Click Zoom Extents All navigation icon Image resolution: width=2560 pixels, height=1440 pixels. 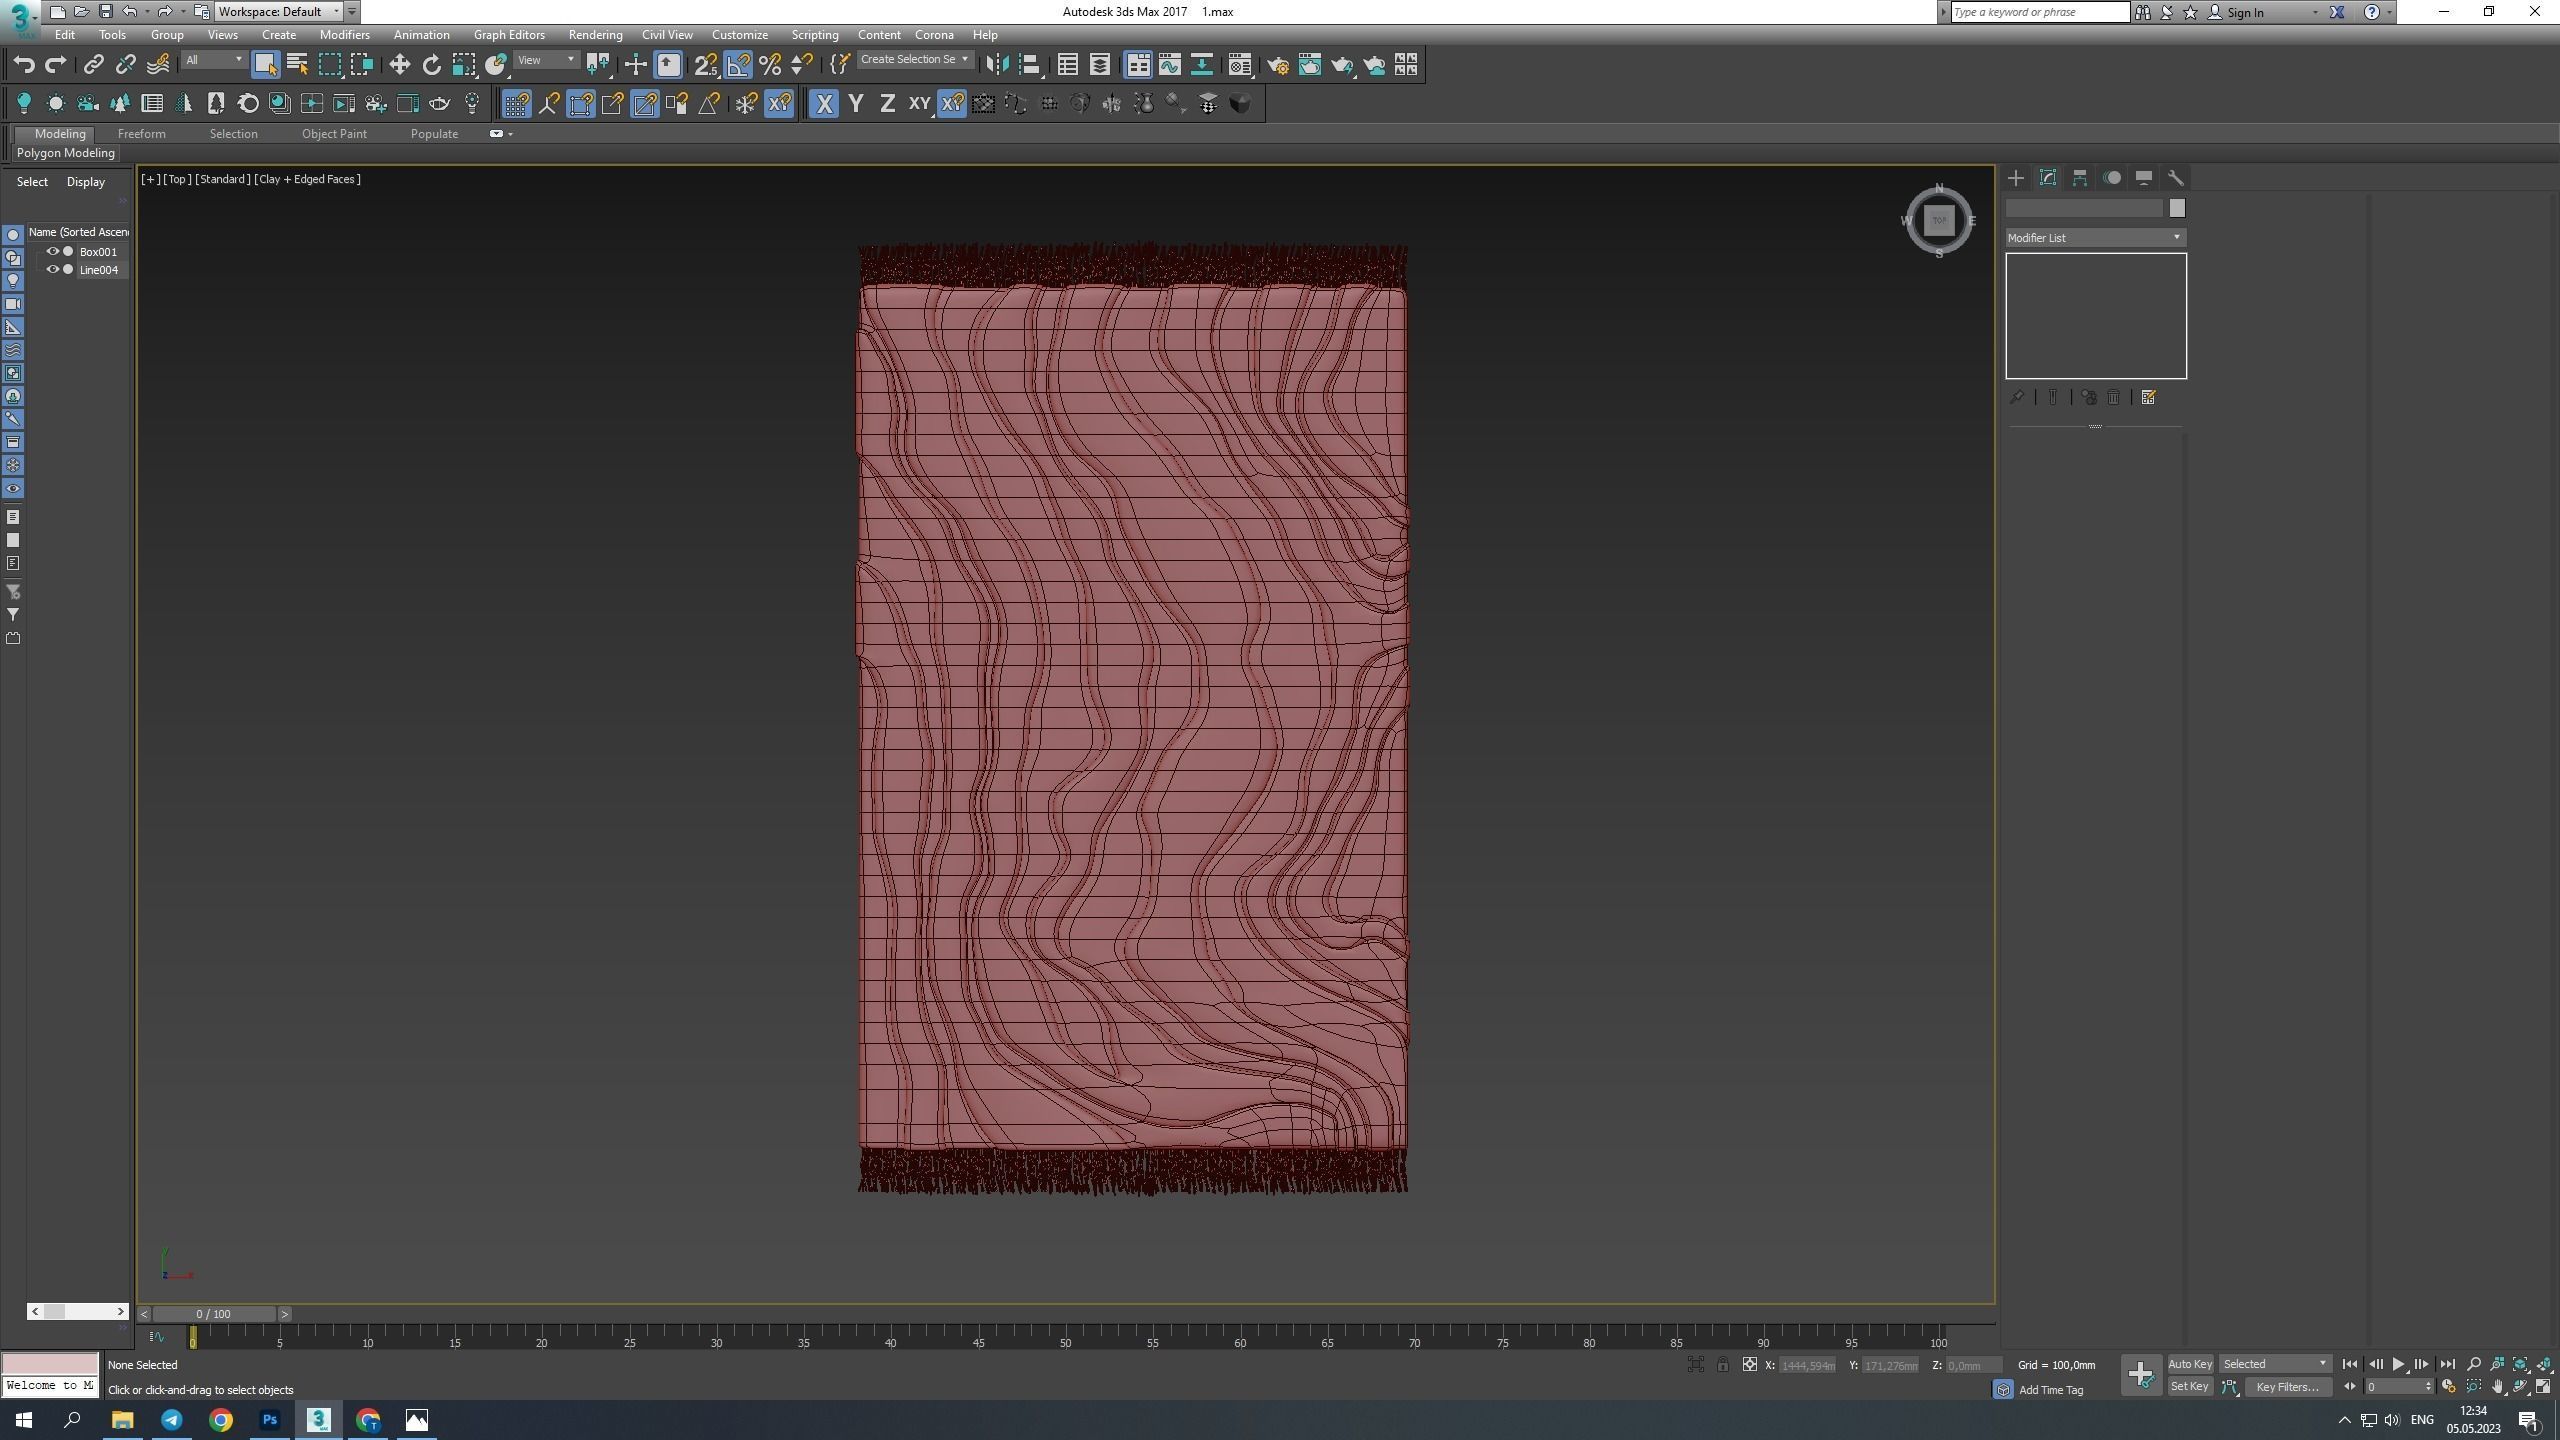click(2545, 1364)
